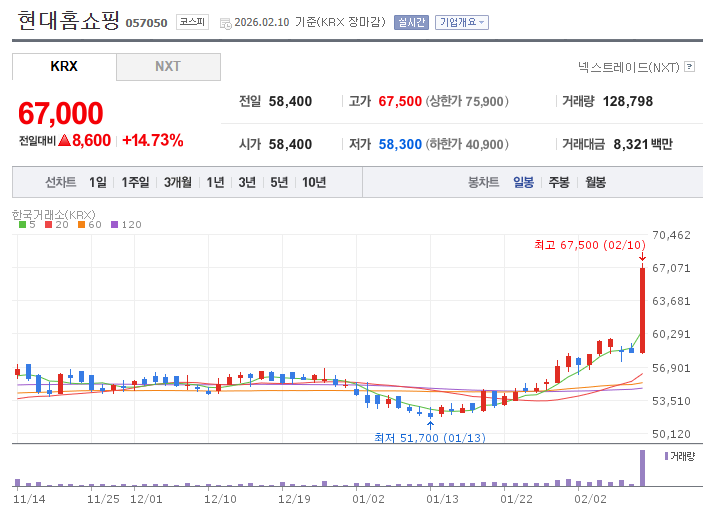Select the 10년 line chart period
This screenshot has height=508, width=703.
point(314,182)
